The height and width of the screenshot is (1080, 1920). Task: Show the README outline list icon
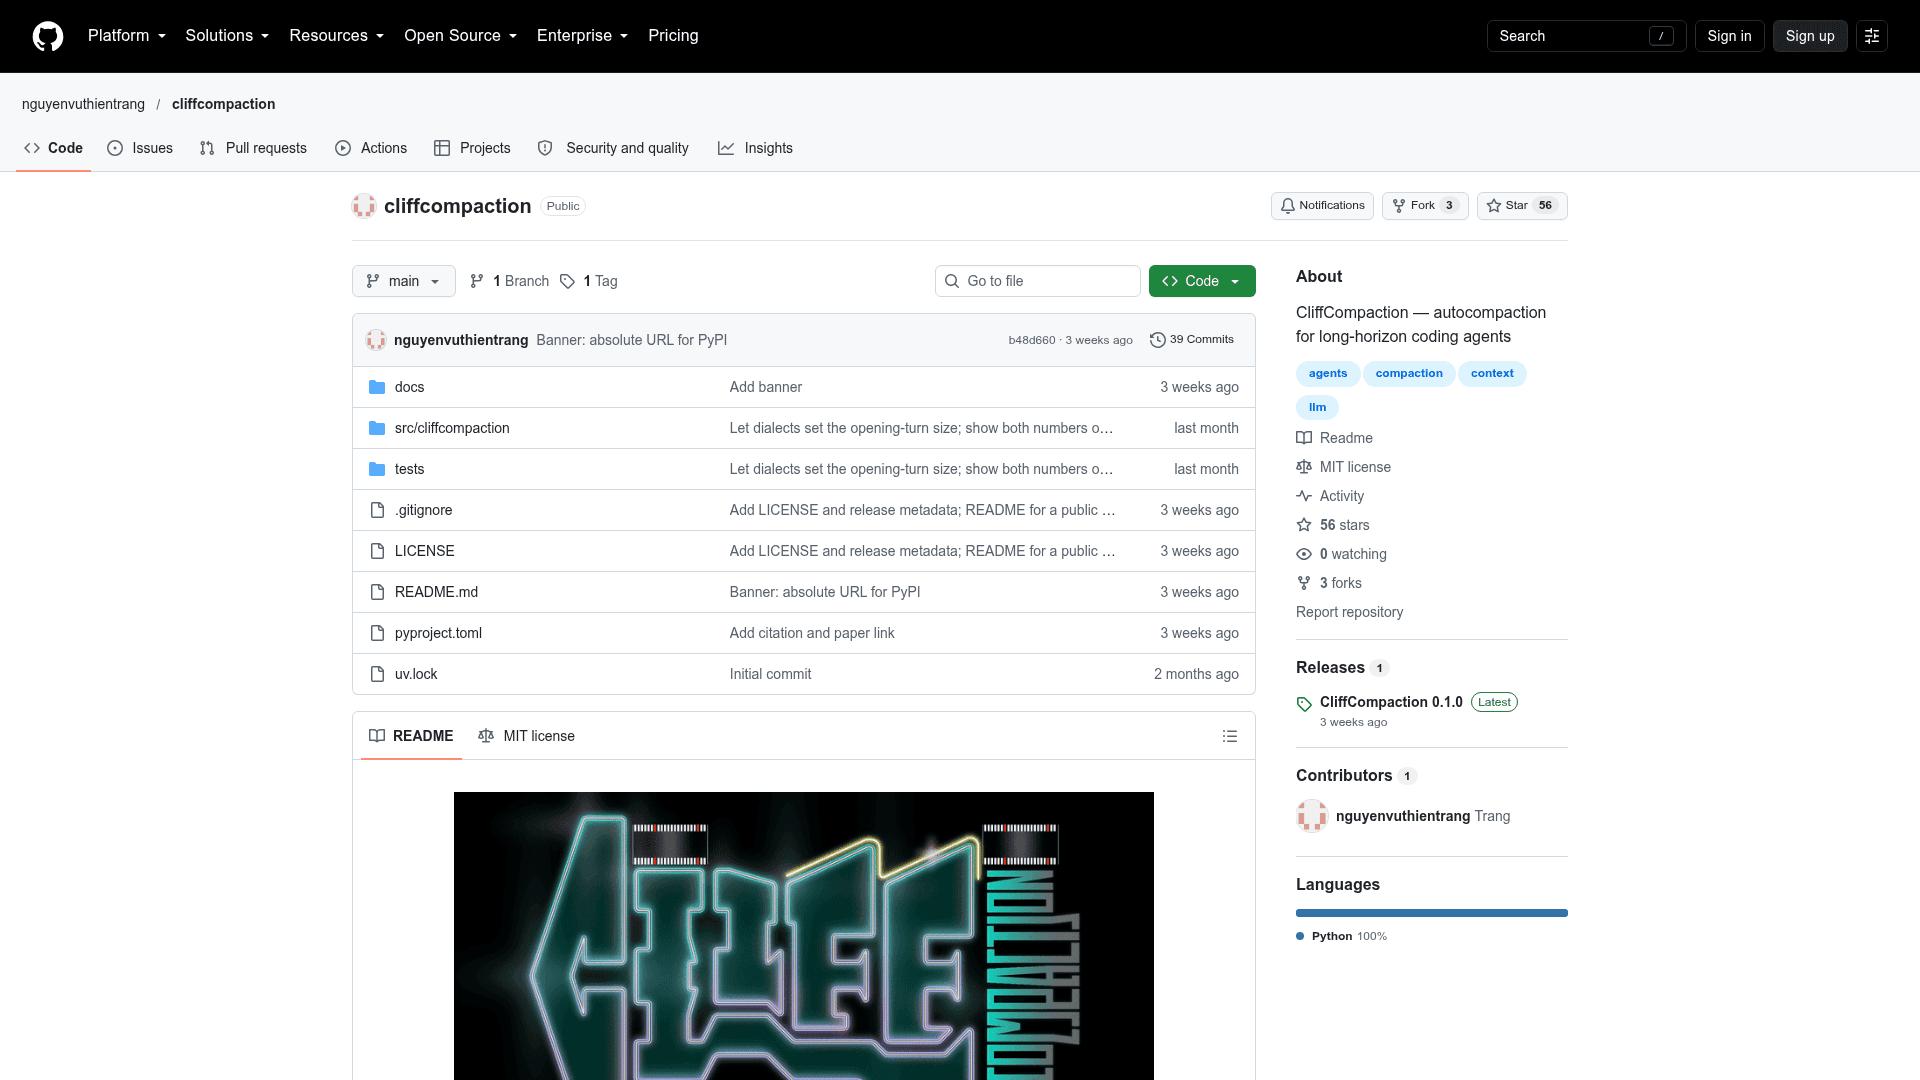pos(1230,736)
